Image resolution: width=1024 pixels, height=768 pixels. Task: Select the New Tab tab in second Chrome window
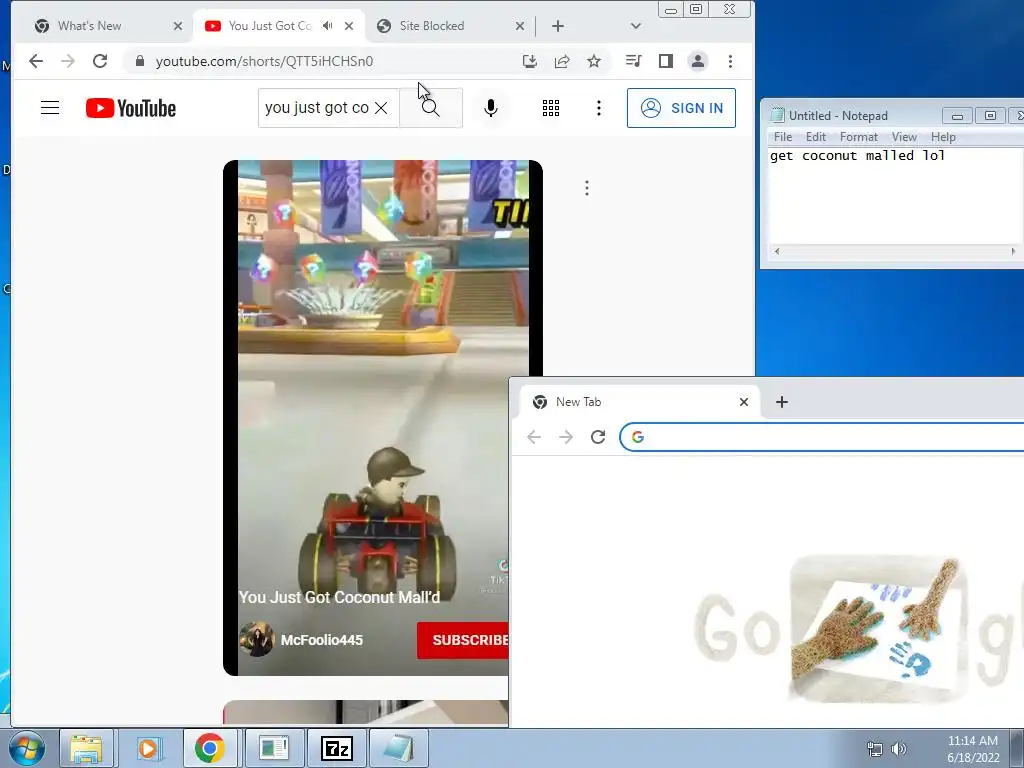(x=640, y=402)
